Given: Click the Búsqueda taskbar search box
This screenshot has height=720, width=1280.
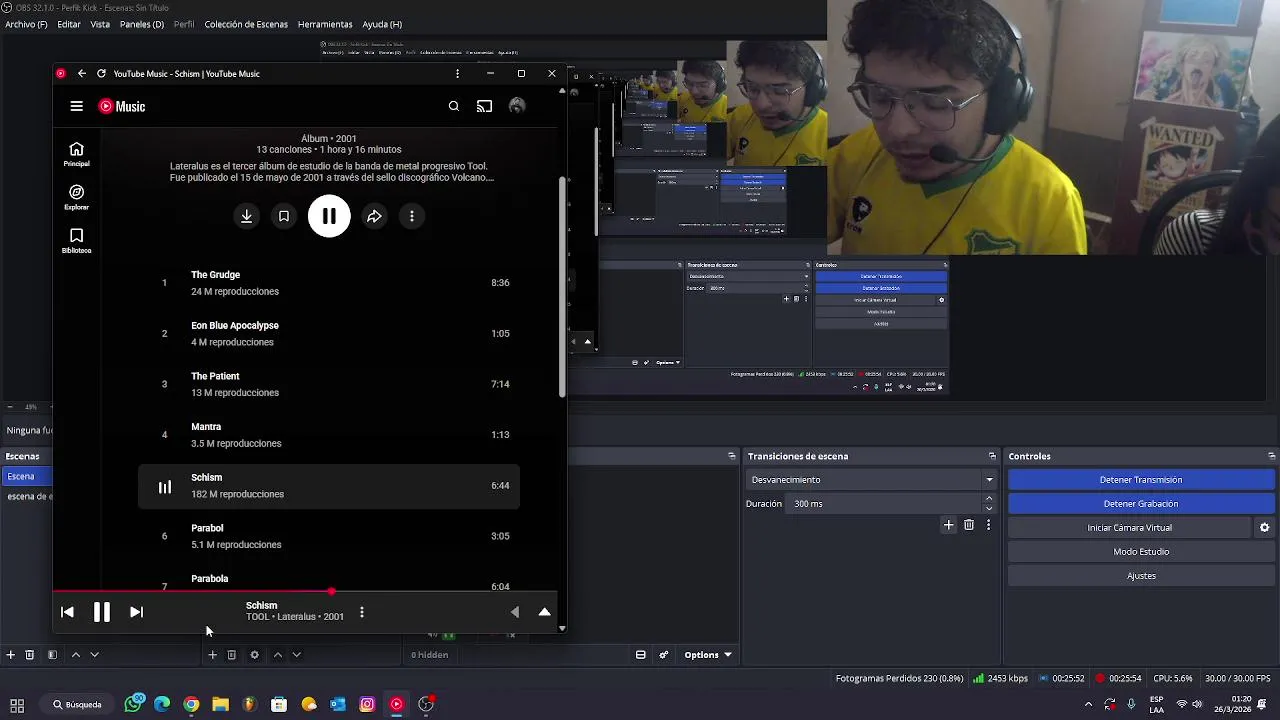Looking at the screenshot, I should point(79,704).
